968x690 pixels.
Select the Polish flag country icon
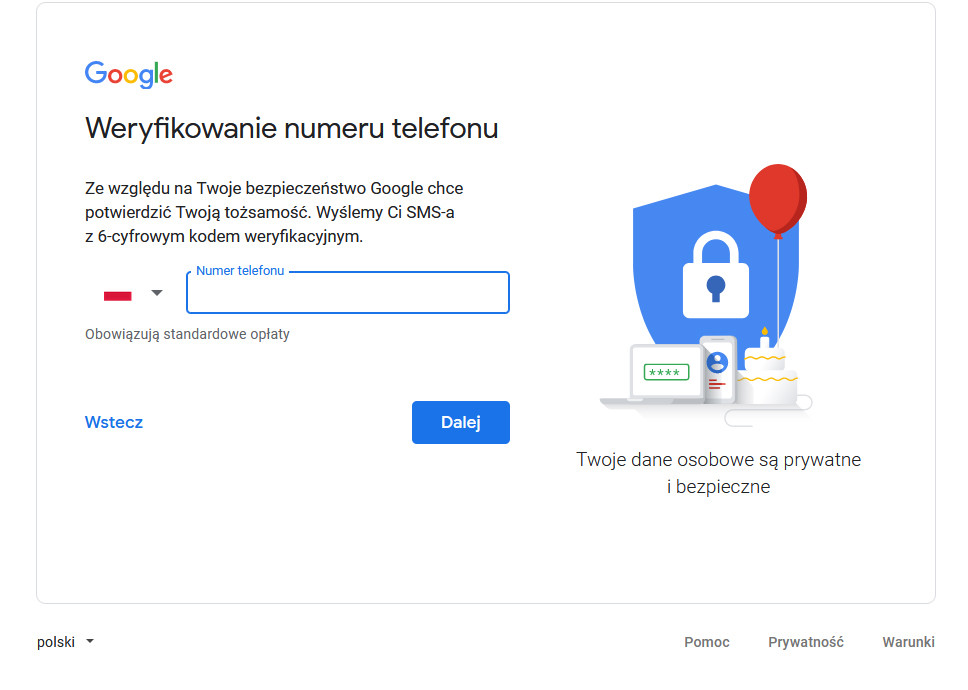click(117, 293)
